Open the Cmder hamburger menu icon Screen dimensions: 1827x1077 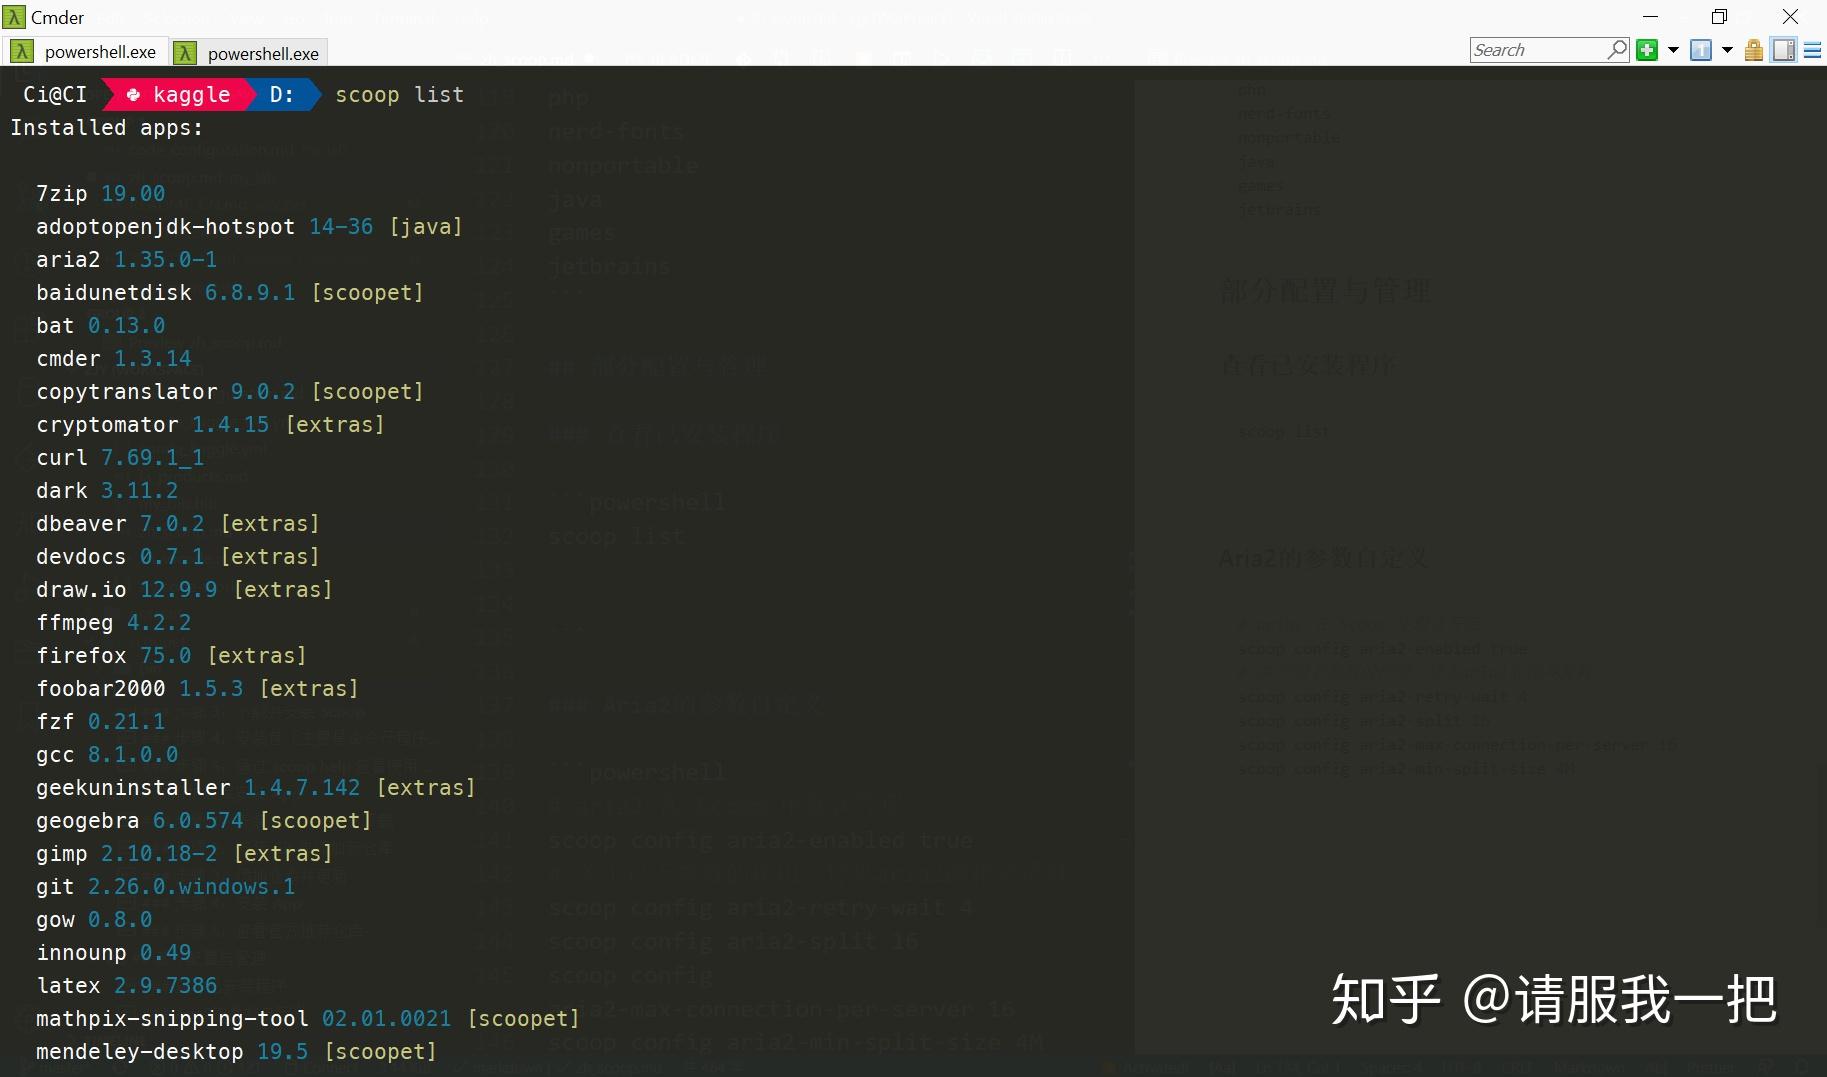click(1814, 49)
